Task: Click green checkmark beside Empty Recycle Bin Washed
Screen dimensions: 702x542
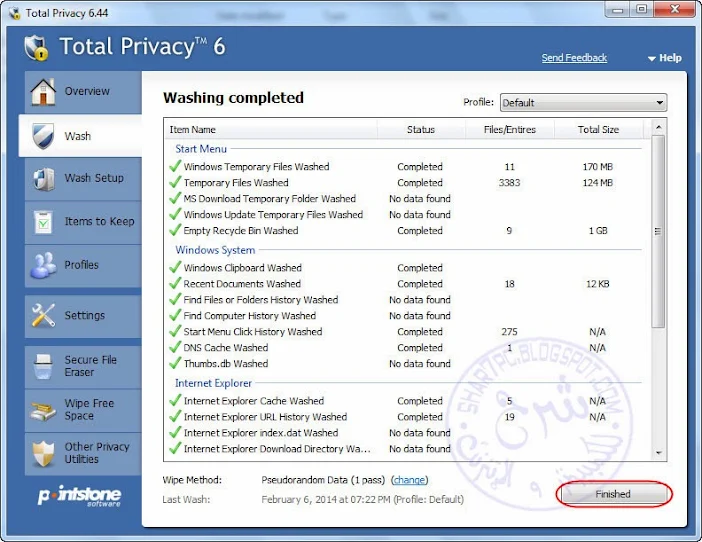Action: [175, 230]
